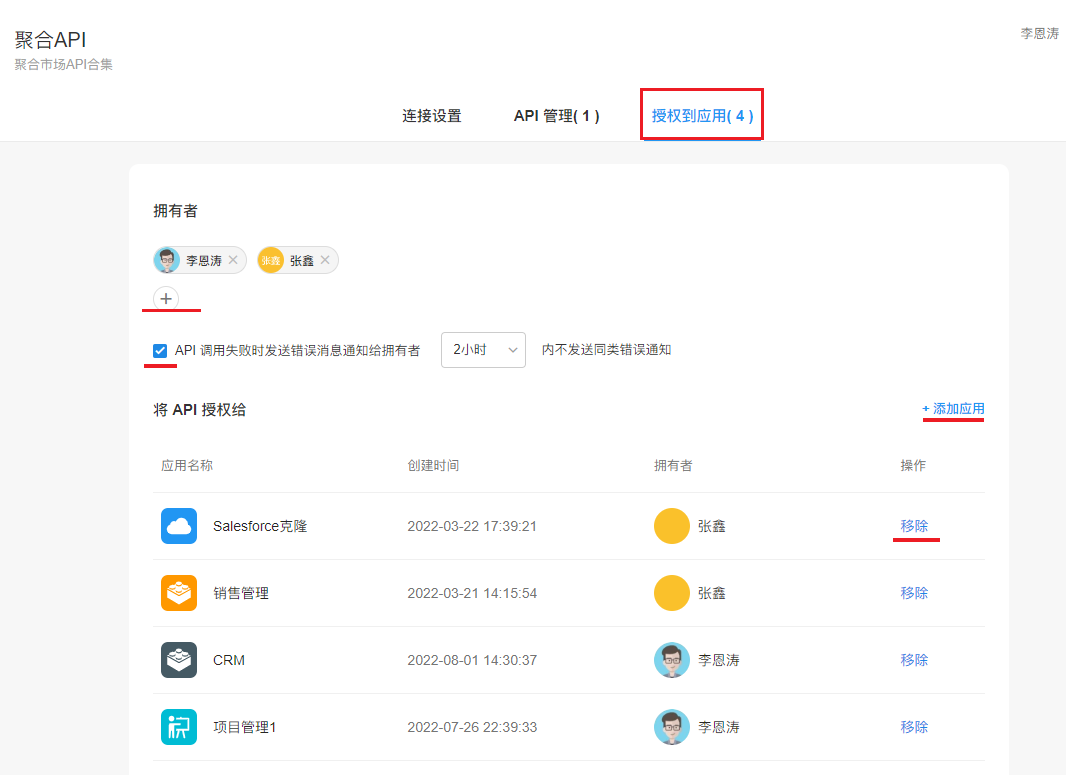Click the 添加应用 link
This screenshot has width=1066, height=775.
click(953, 409)
